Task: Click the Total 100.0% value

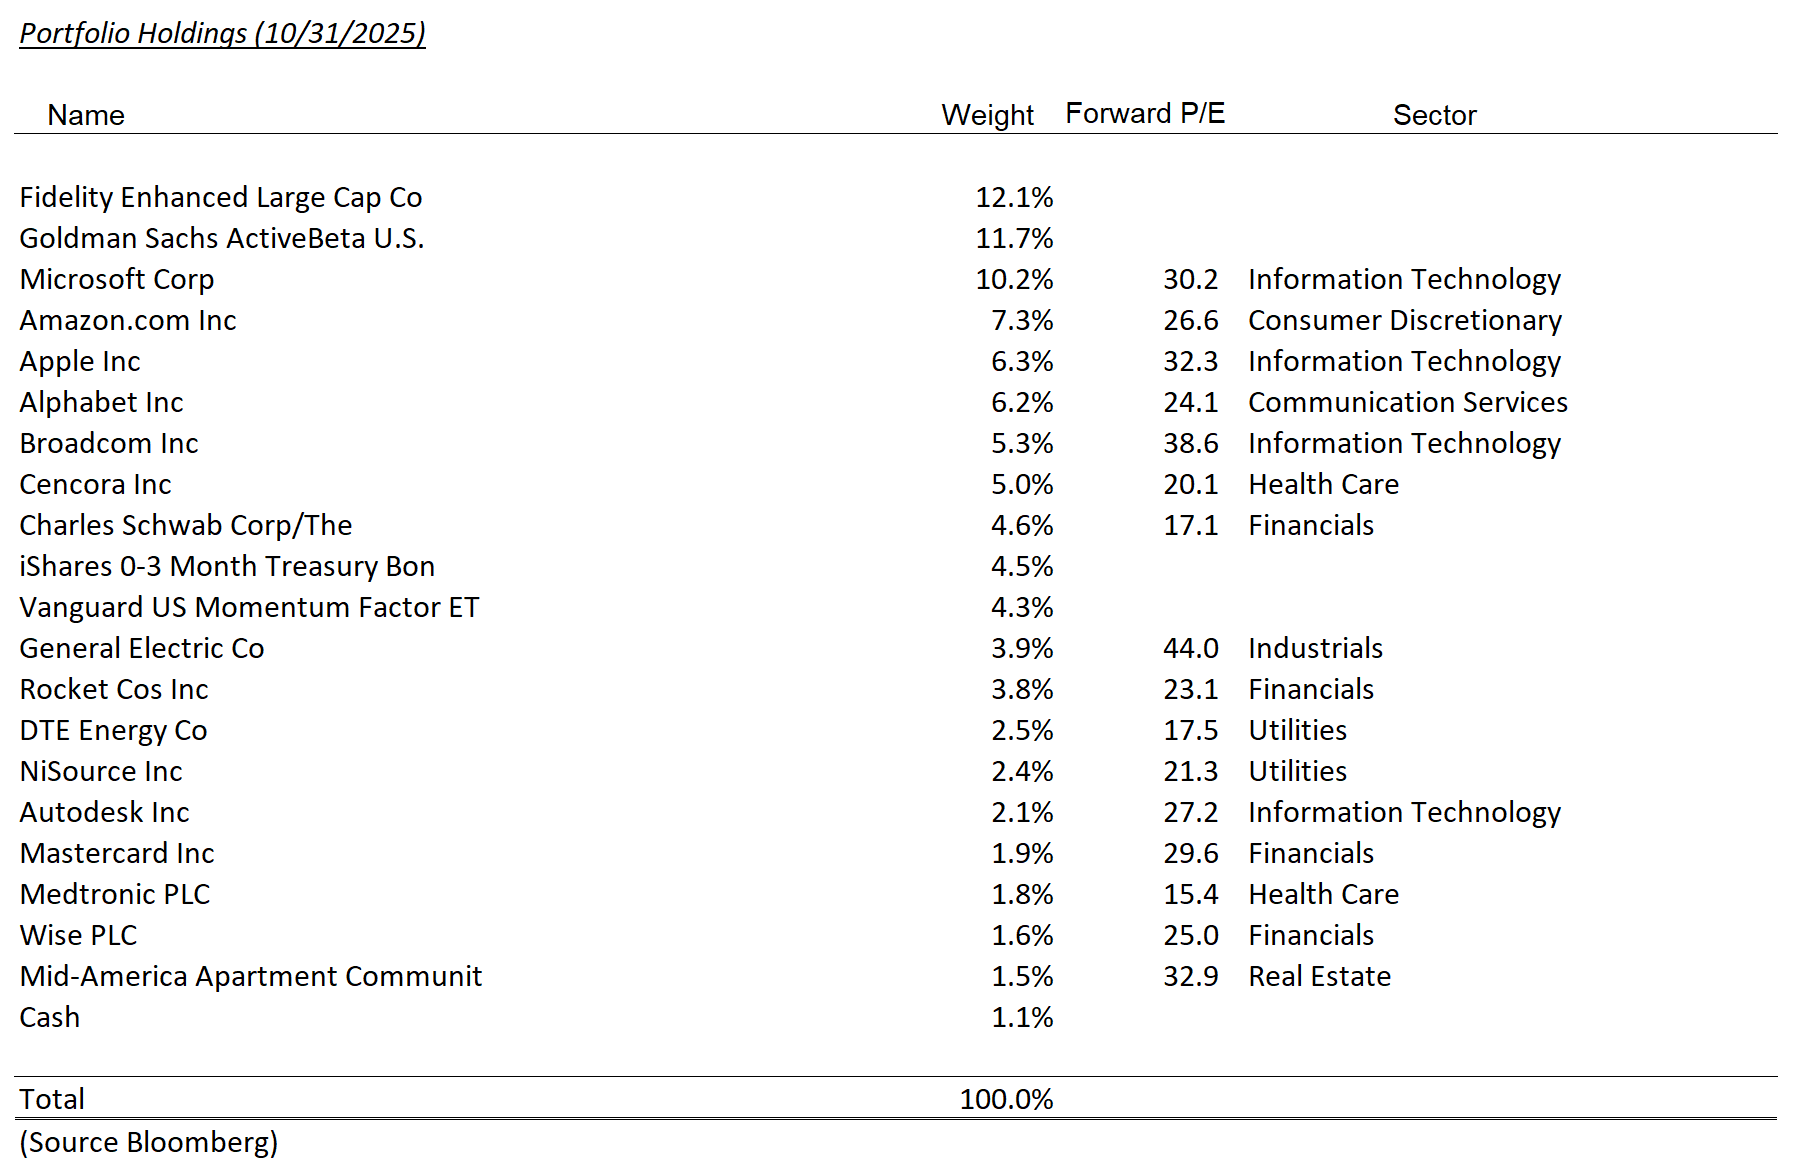Action: [x=1006, y=1099]
